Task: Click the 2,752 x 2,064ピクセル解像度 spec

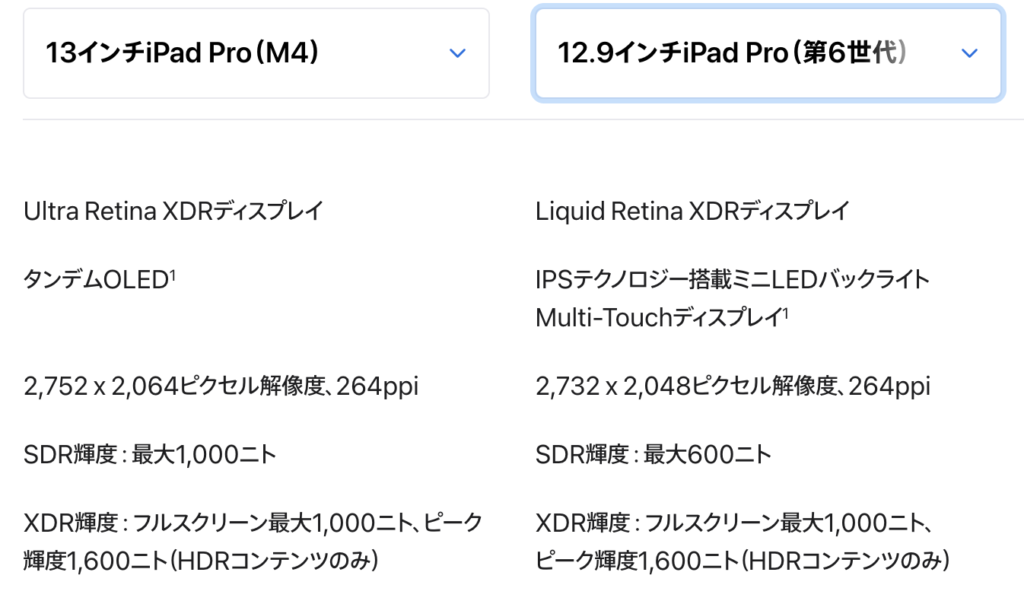Action: [220, 386]
